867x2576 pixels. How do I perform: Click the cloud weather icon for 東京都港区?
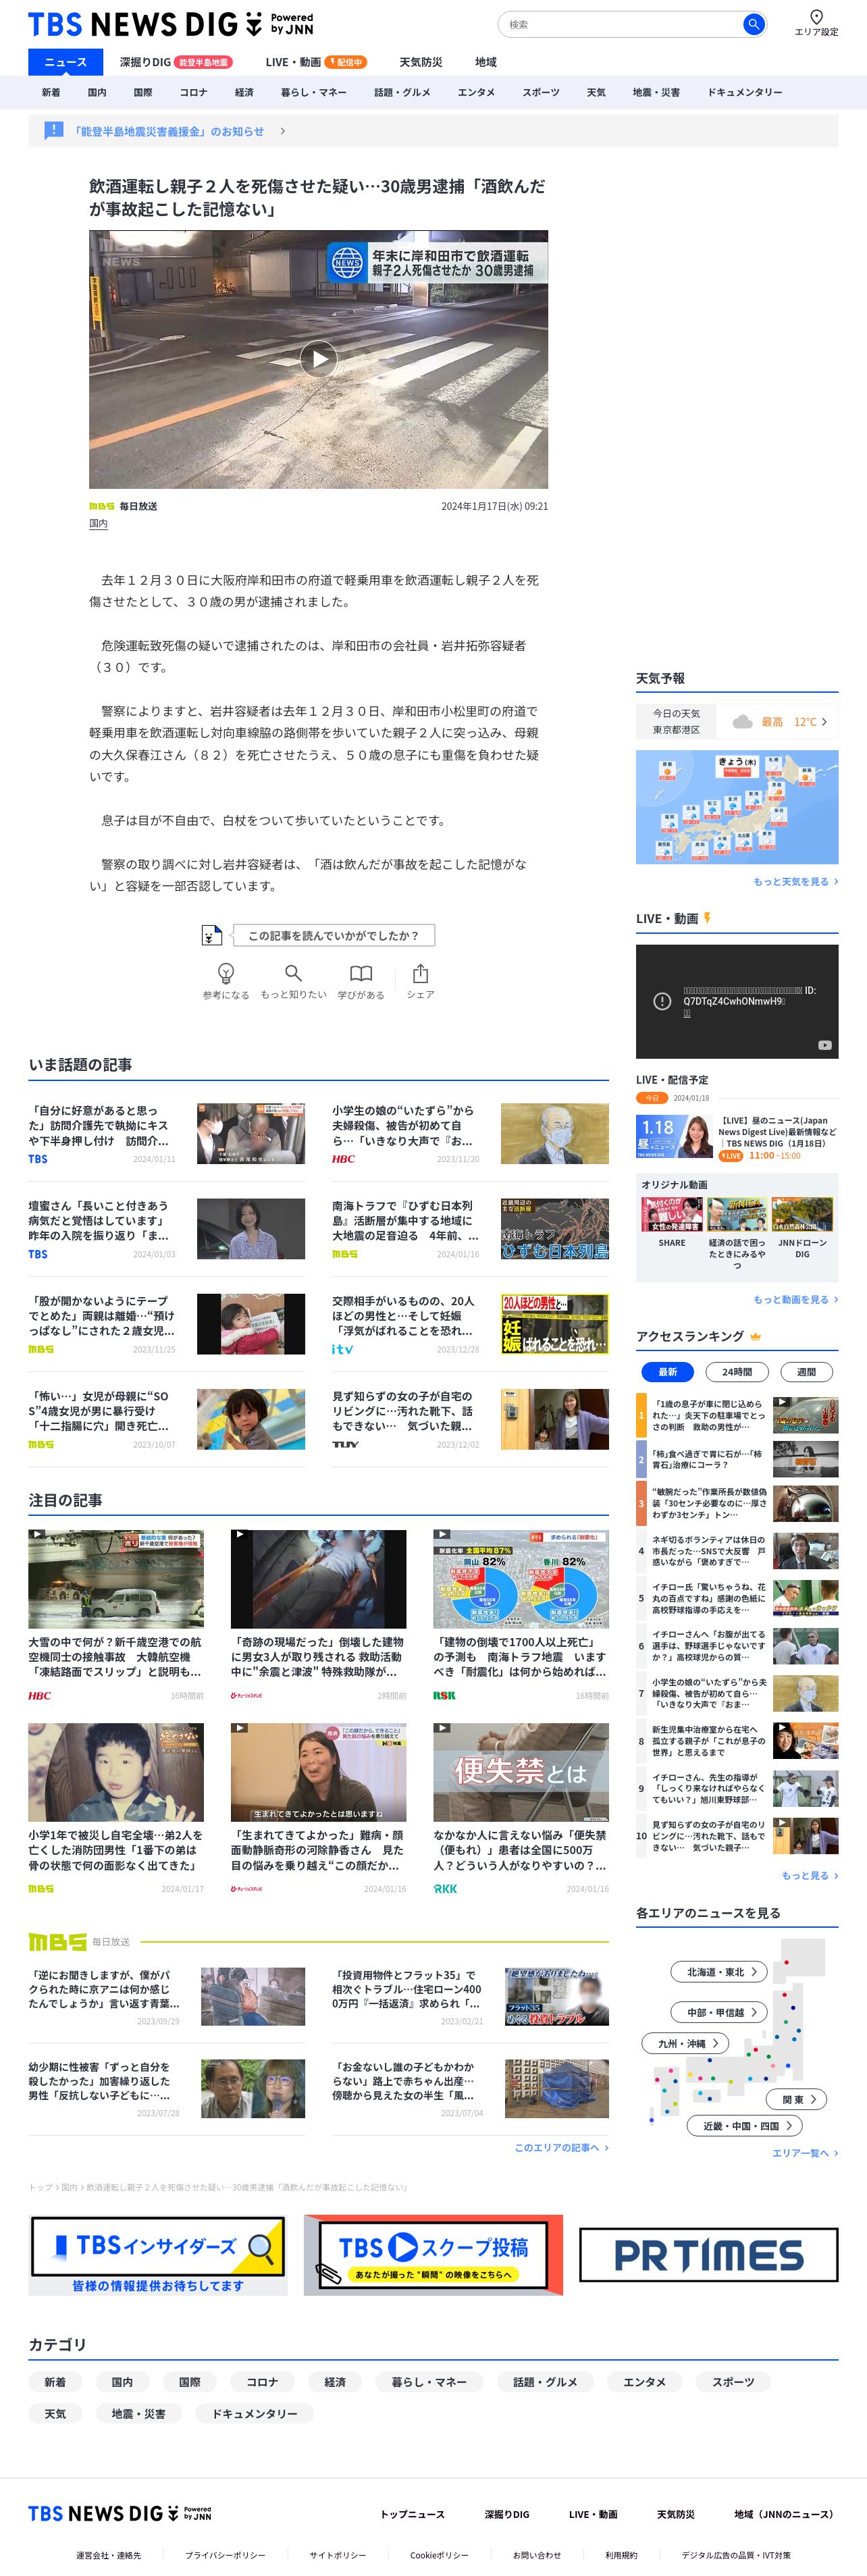[x=742, y=721]
